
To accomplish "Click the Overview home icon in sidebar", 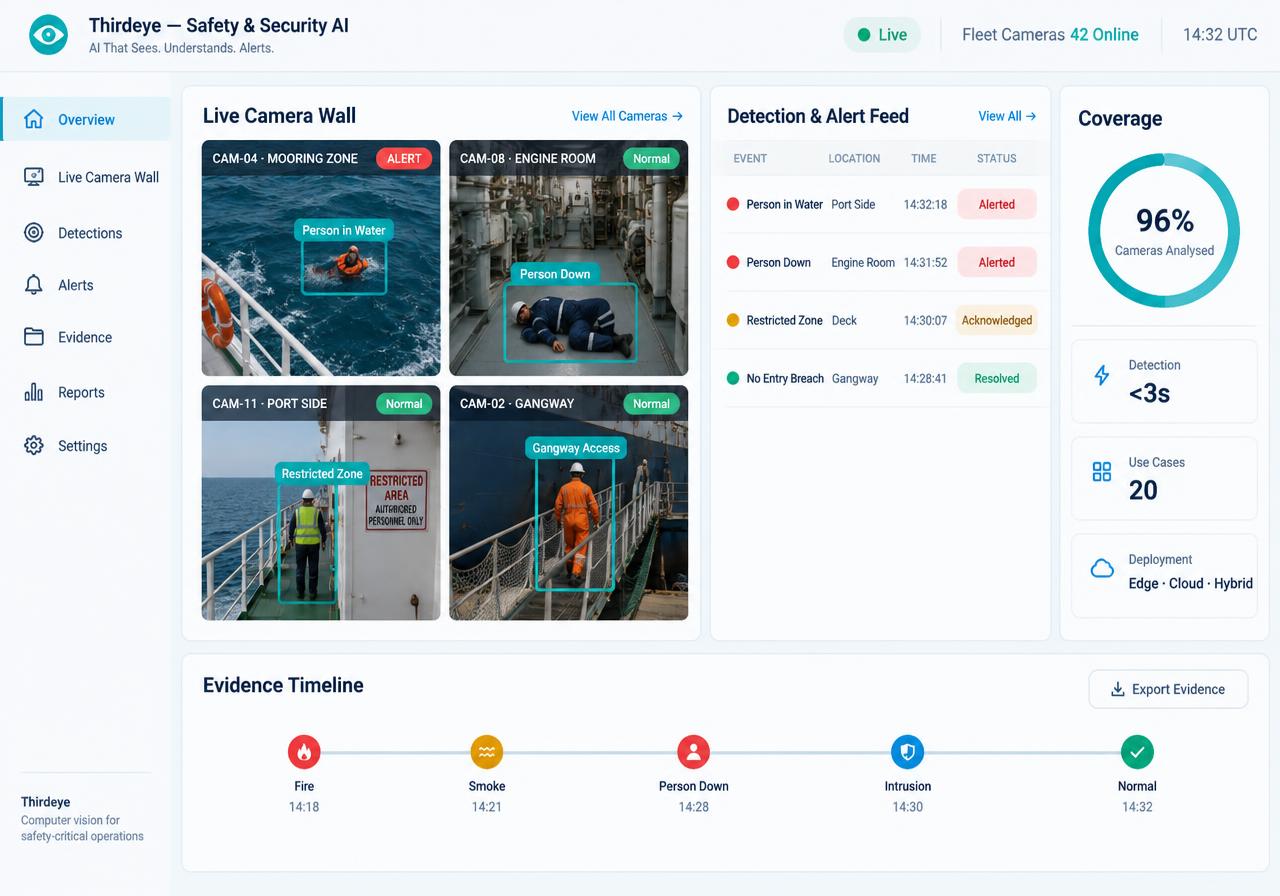I will (33, 119).
